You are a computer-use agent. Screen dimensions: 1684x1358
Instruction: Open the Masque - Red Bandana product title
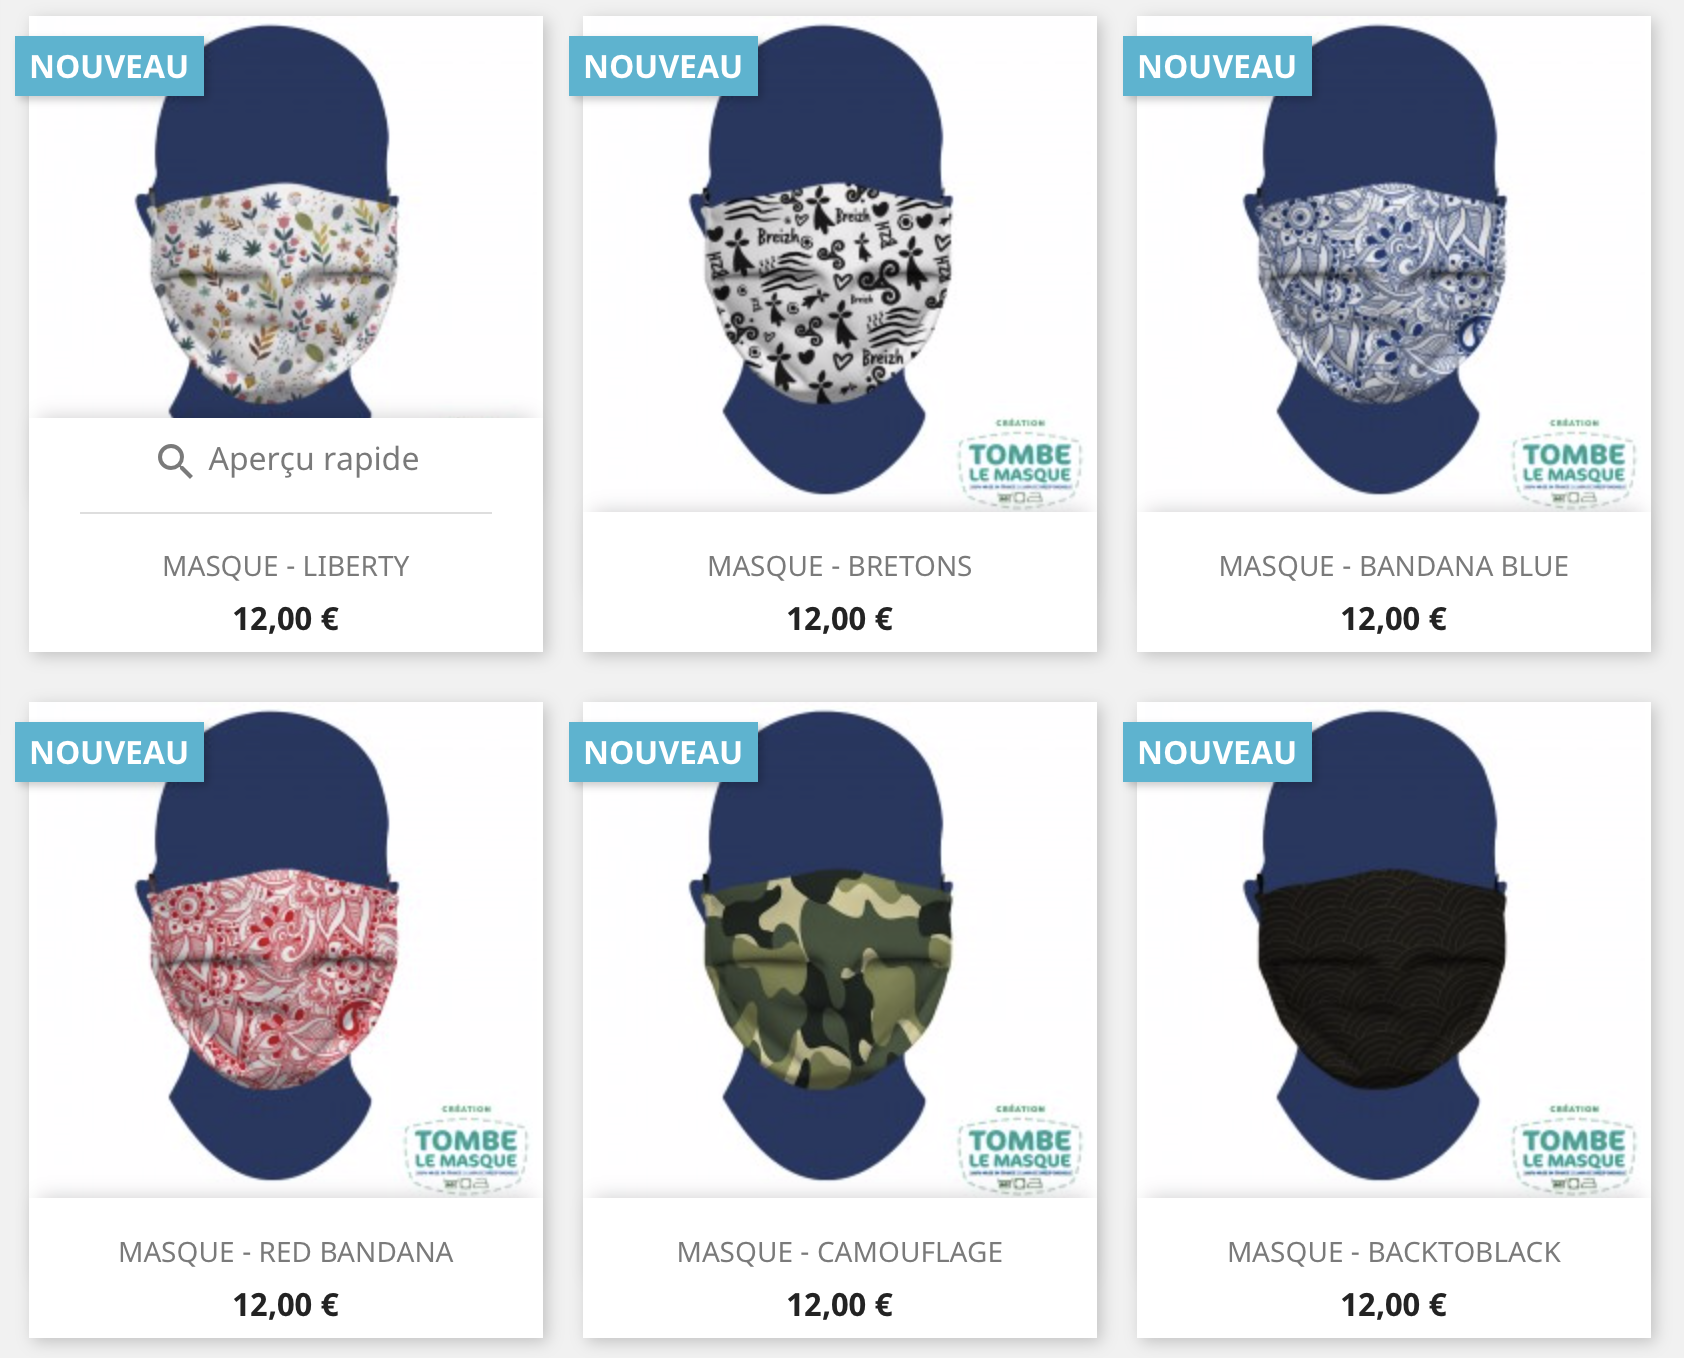[x=286, y=1252]
